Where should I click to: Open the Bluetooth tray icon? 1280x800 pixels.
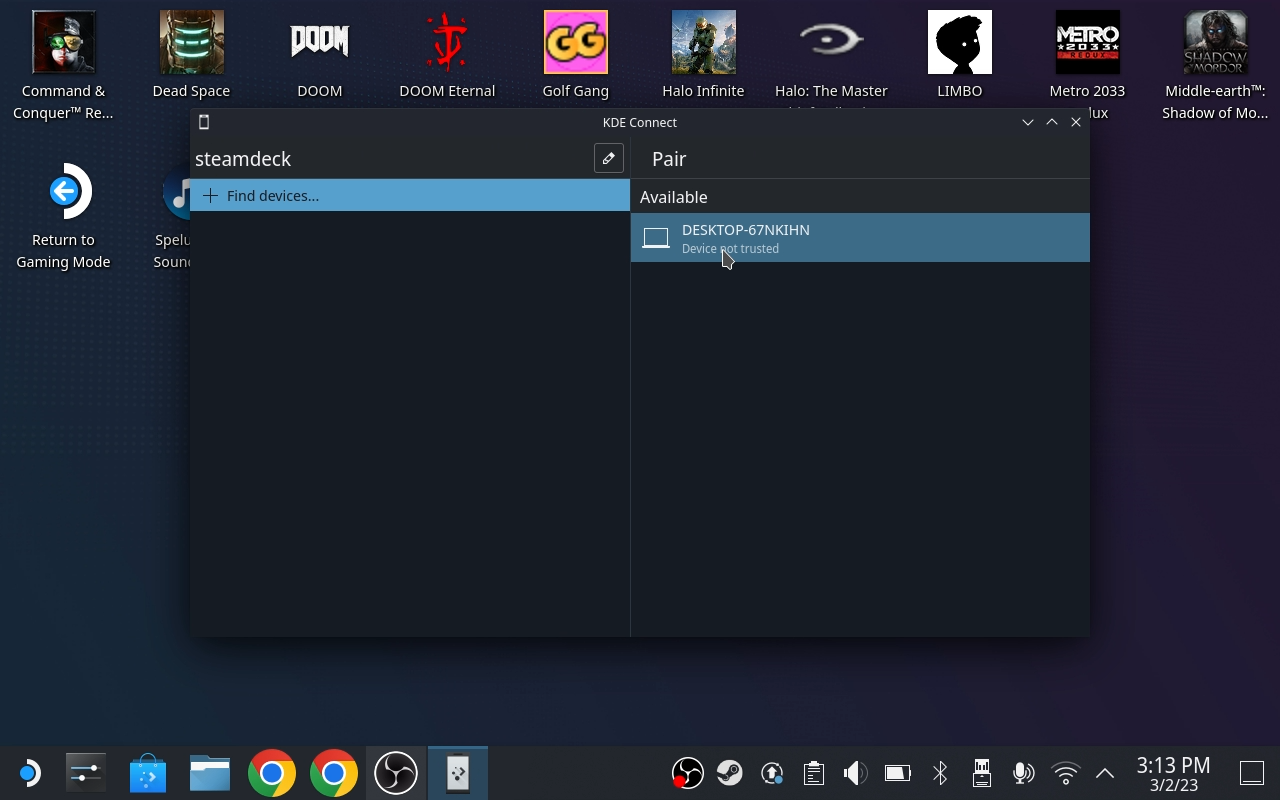click(940, 773)
